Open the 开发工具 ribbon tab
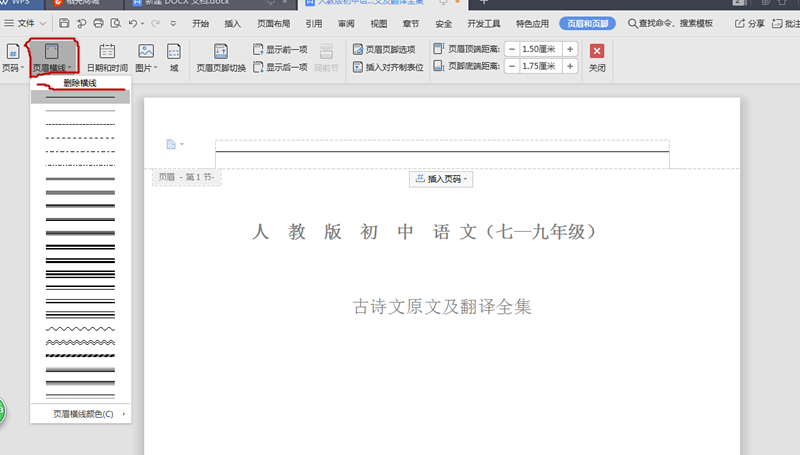This screenshot has height=455, width=800. coord(484,23)
